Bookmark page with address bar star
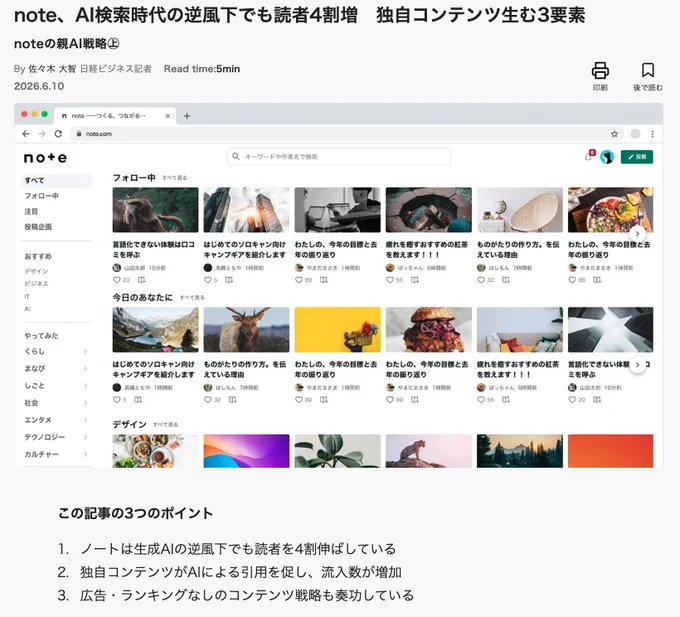Viewport: 680px width, 617px height. click(x=614, y=134)
